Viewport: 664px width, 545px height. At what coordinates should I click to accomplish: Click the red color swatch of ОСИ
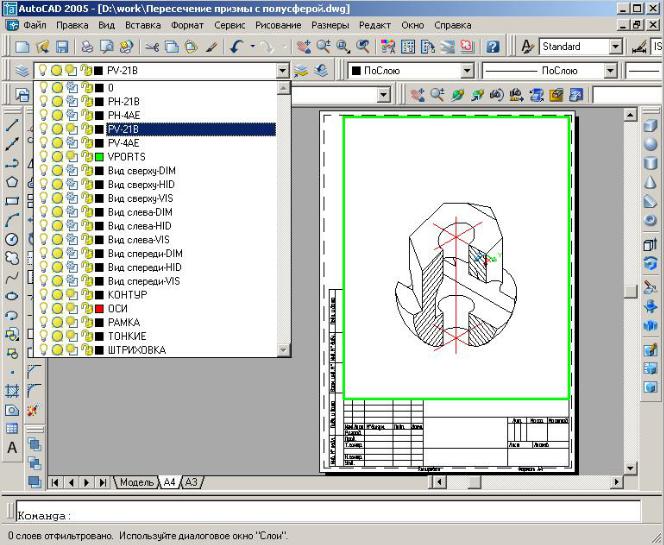[x=100, y=309]
